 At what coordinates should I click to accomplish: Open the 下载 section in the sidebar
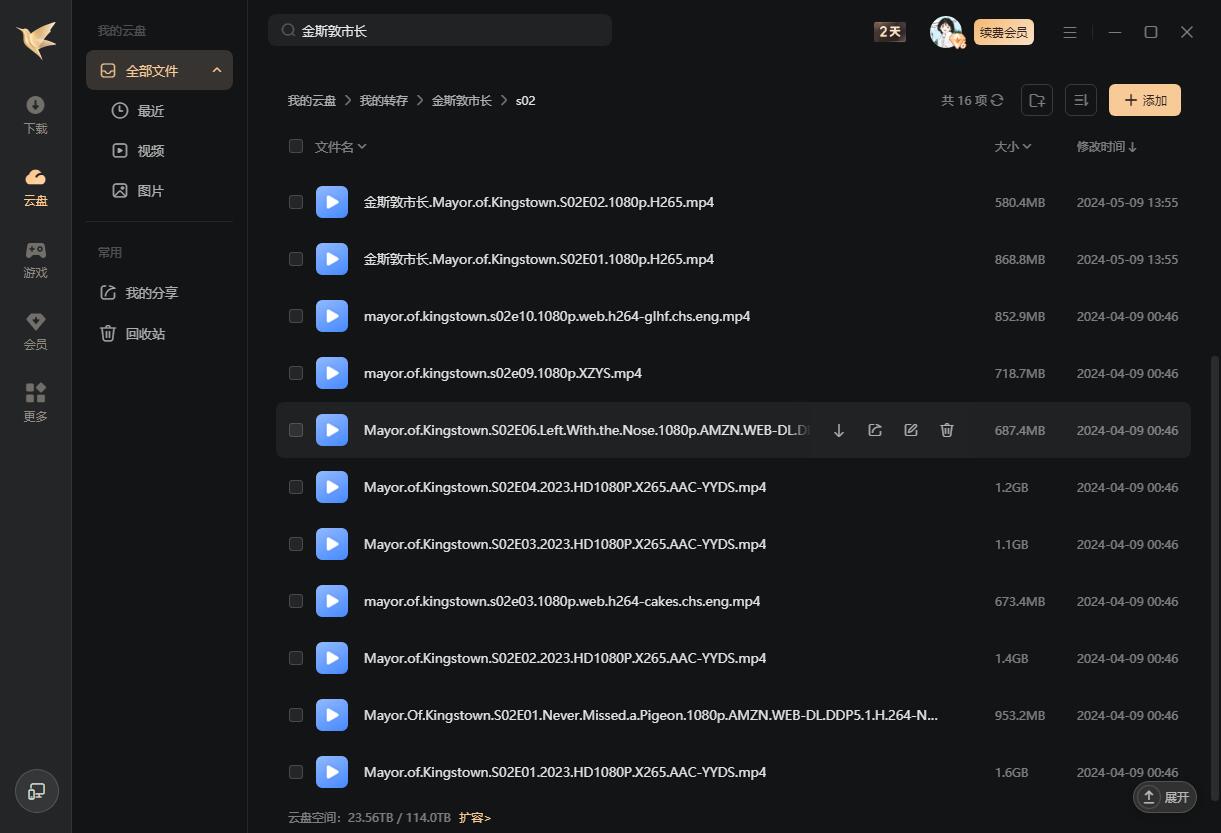coord(35,113)
